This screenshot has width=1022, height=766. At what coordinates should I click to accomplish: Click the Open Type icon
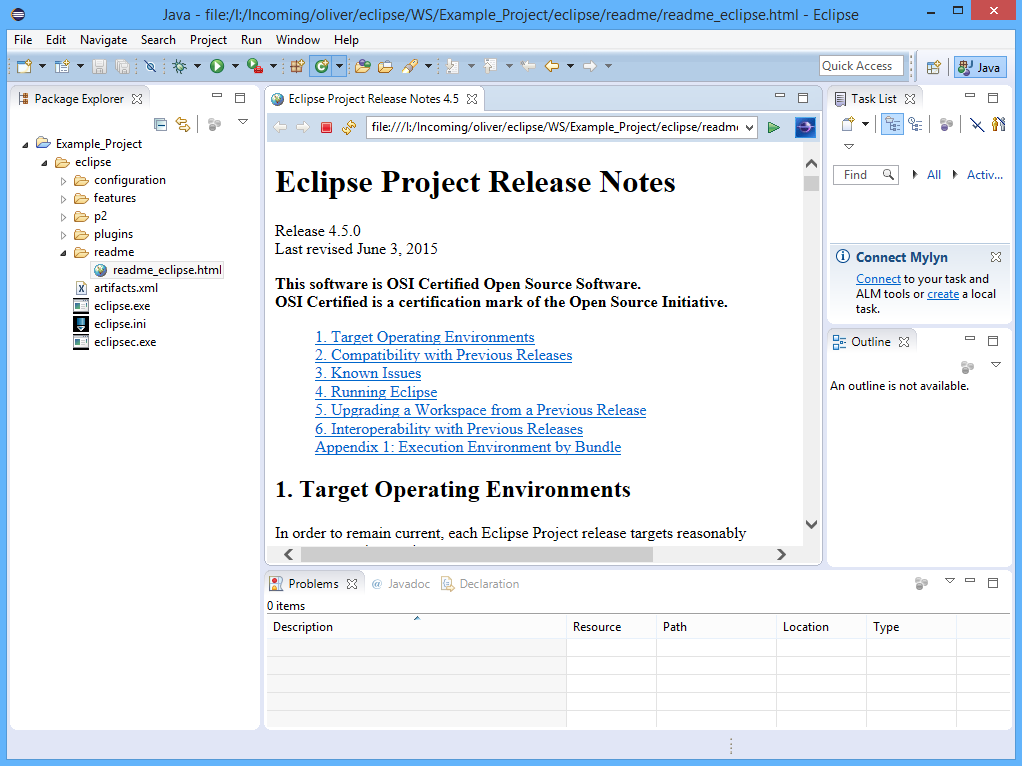click(x=363, y=66)
